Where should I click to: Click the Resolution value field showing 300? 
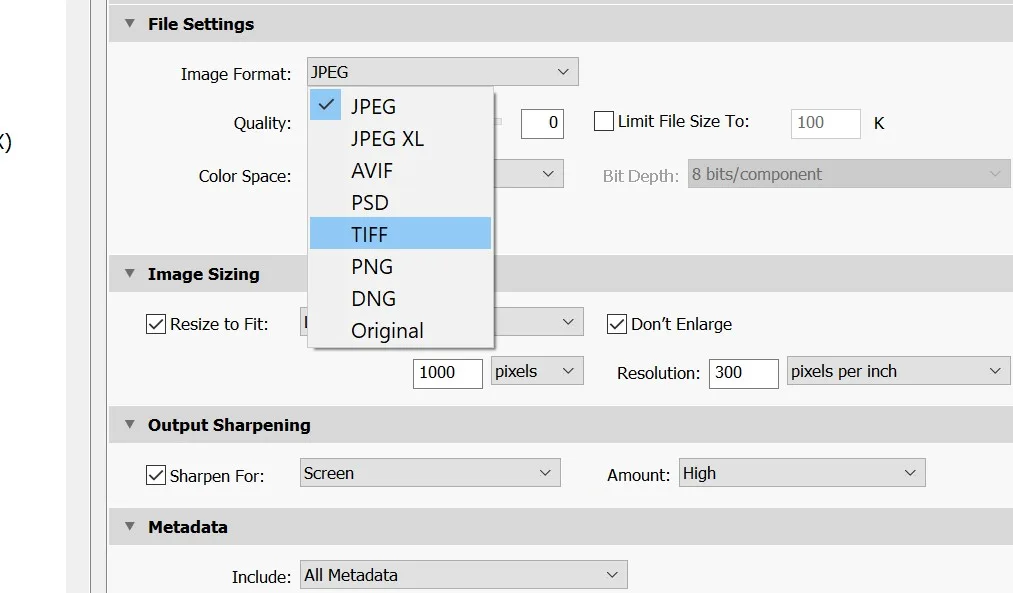[x=742, y=373]
